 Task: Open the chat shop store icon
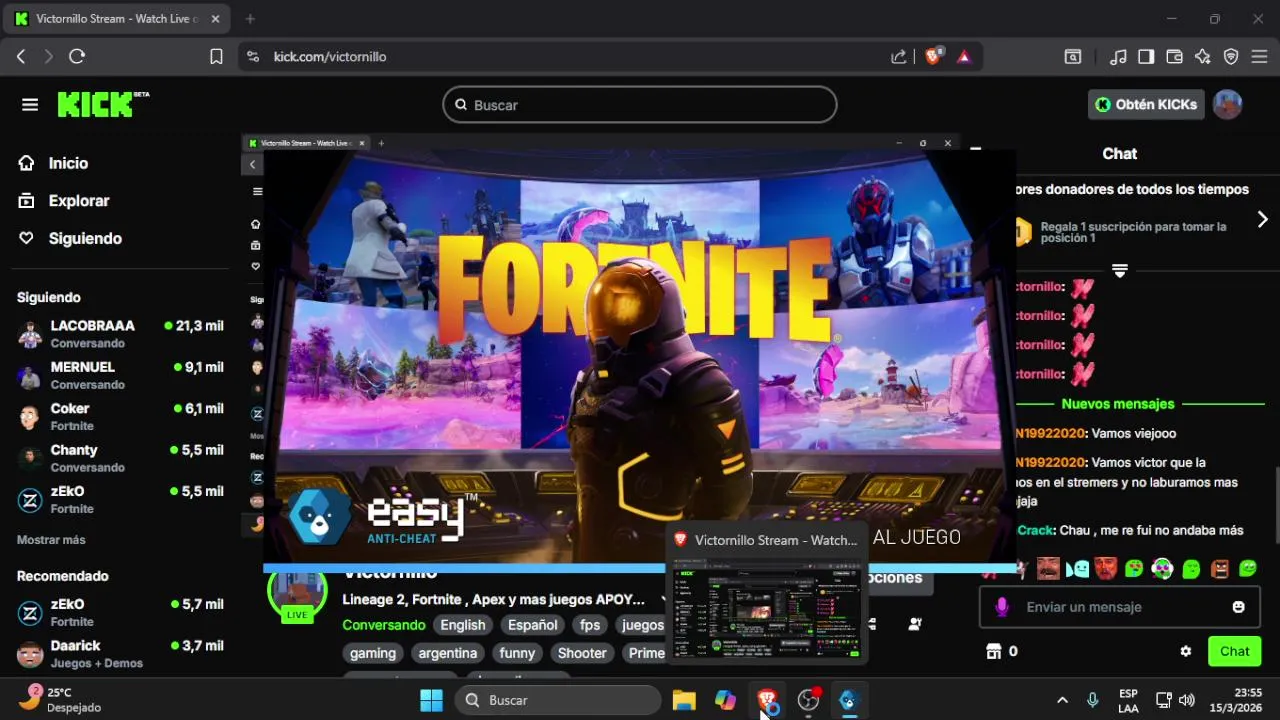994,651
